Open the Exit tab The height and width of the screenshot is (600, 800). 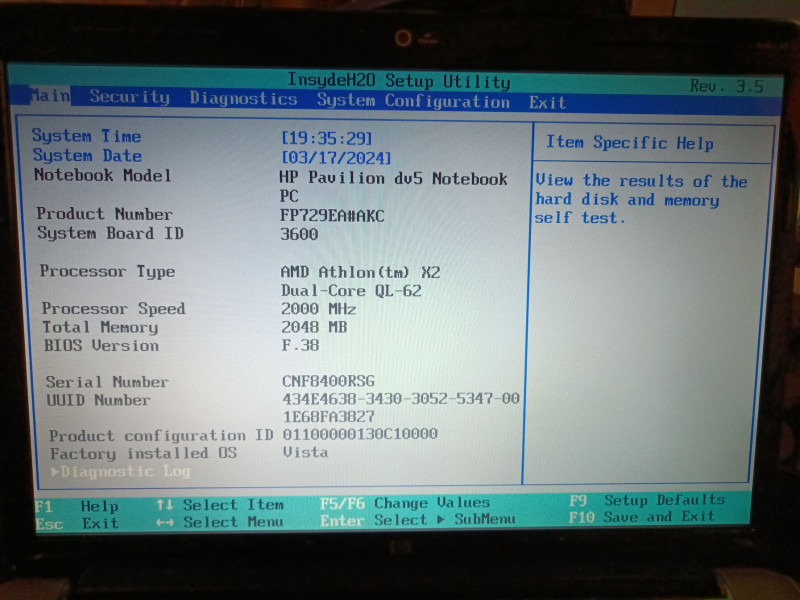point(547,103)
